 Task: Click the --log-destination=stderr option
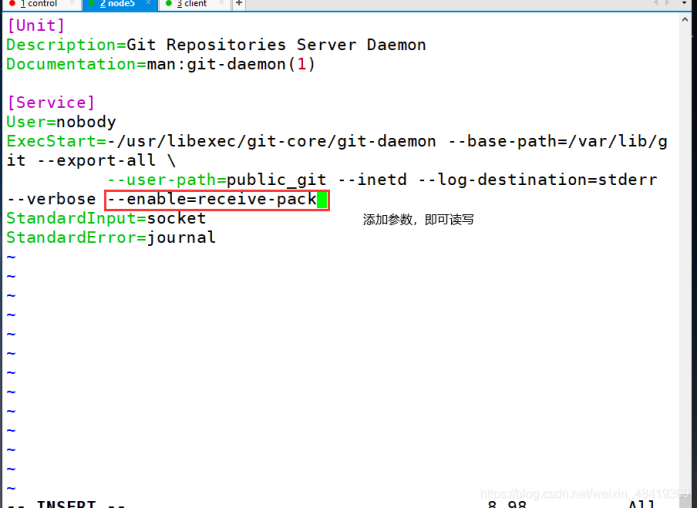tap(537, 180)
